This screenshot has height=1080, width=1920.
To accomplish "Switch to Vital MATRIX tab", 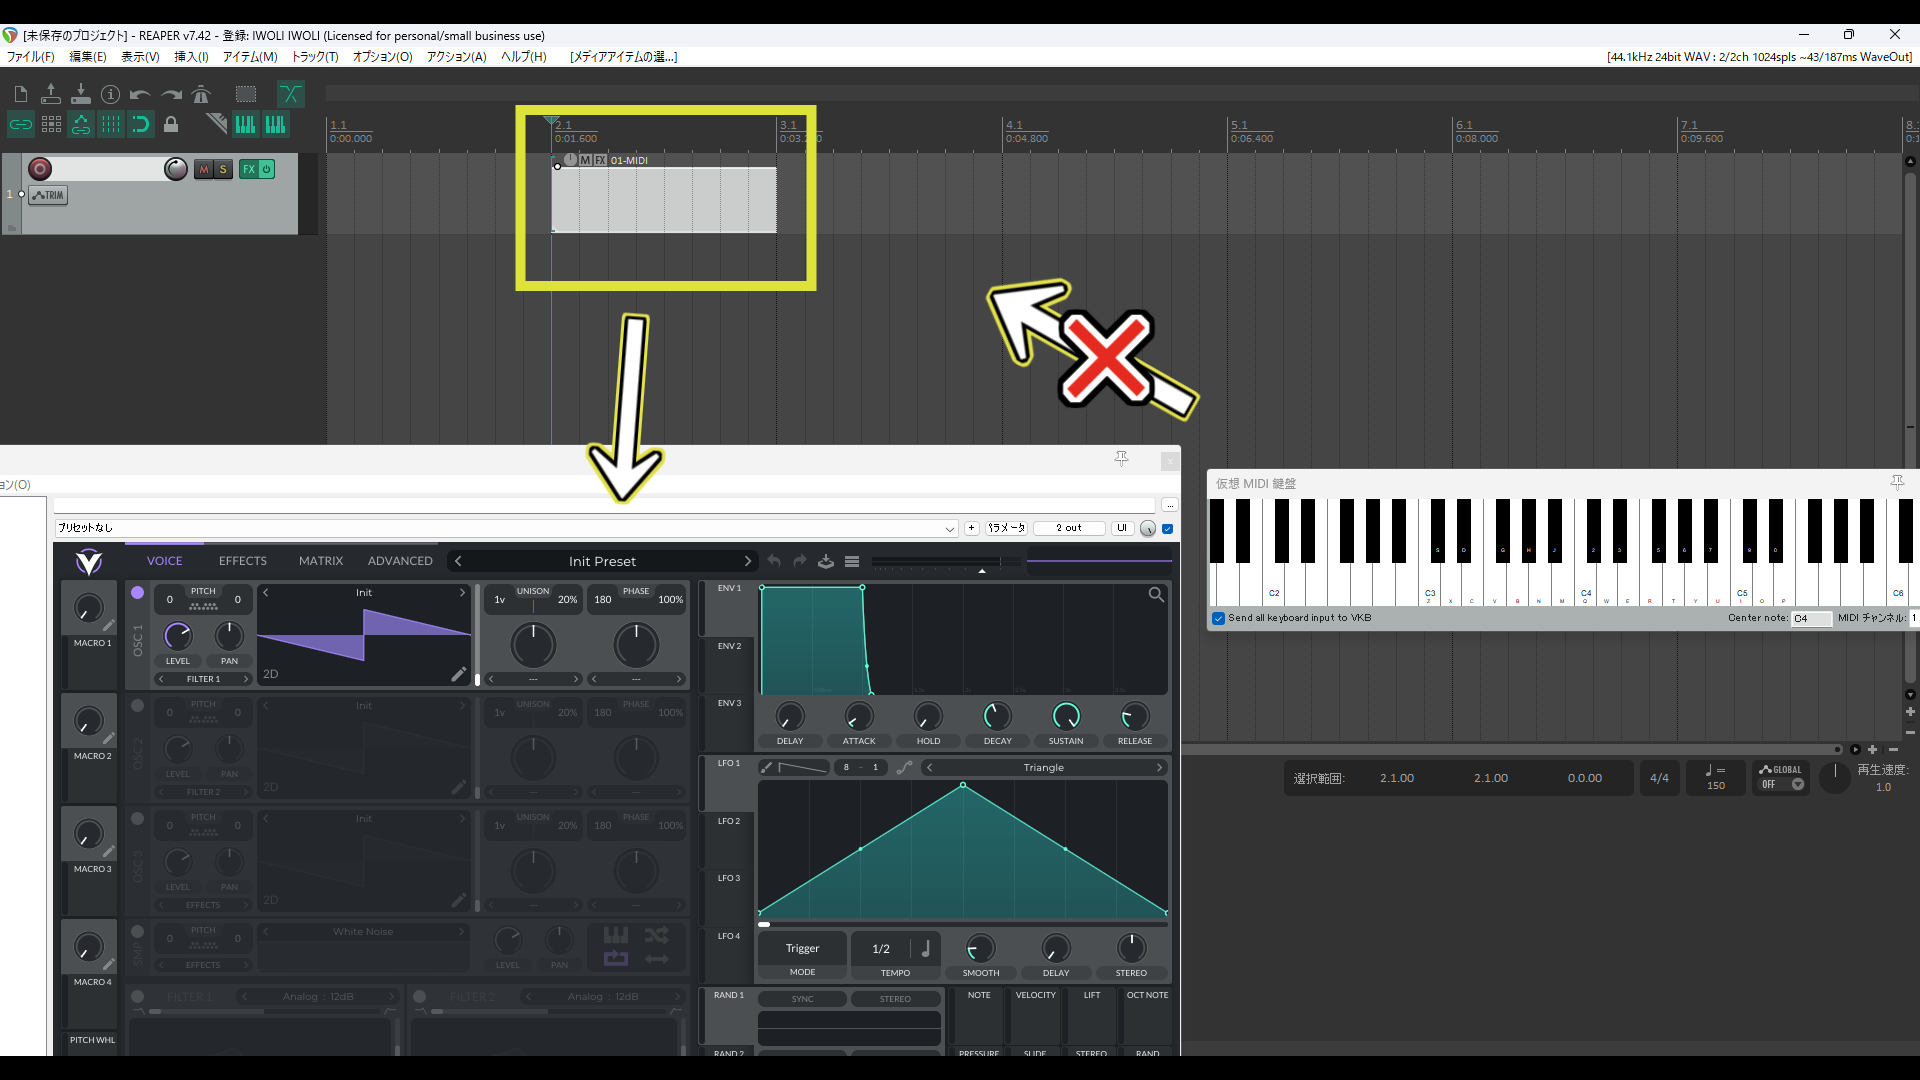I will [x=321, y=561].
